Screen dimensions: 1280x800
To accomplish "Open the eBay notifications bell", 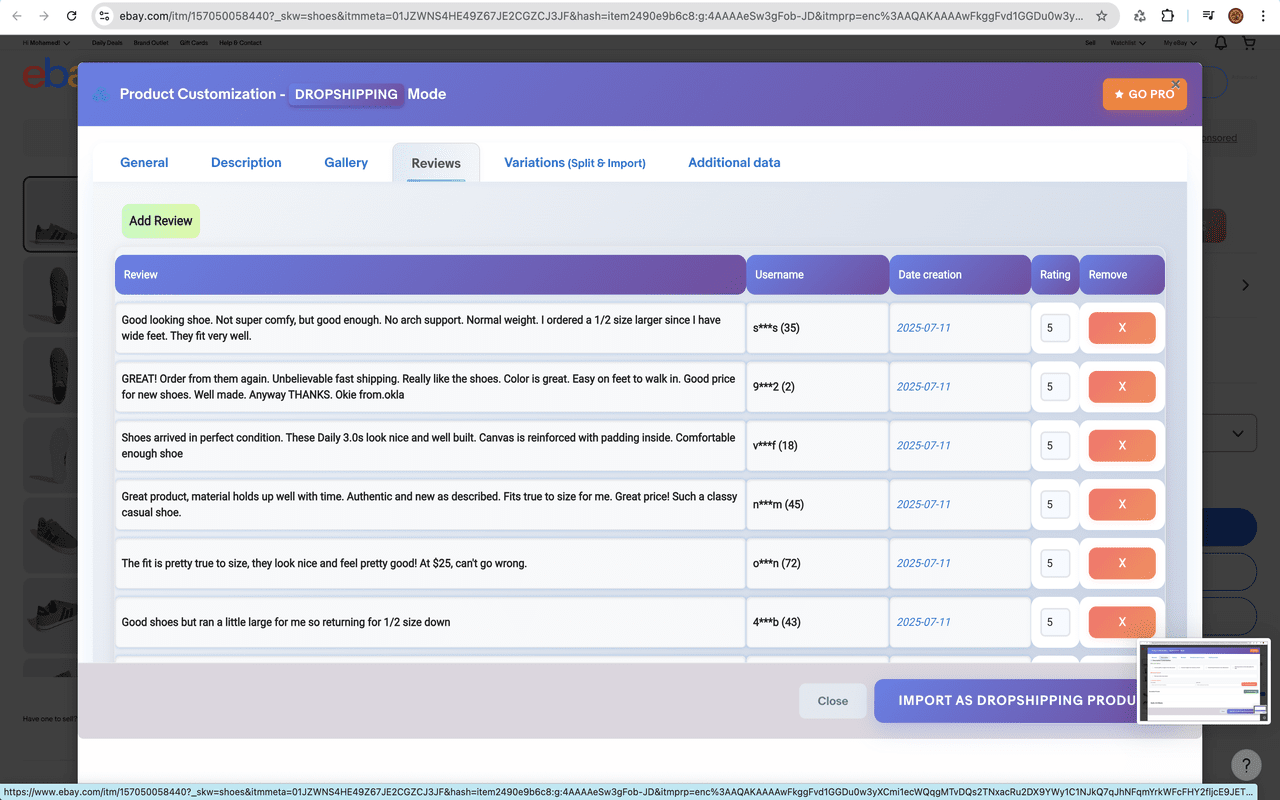I will coord(1221,43).
